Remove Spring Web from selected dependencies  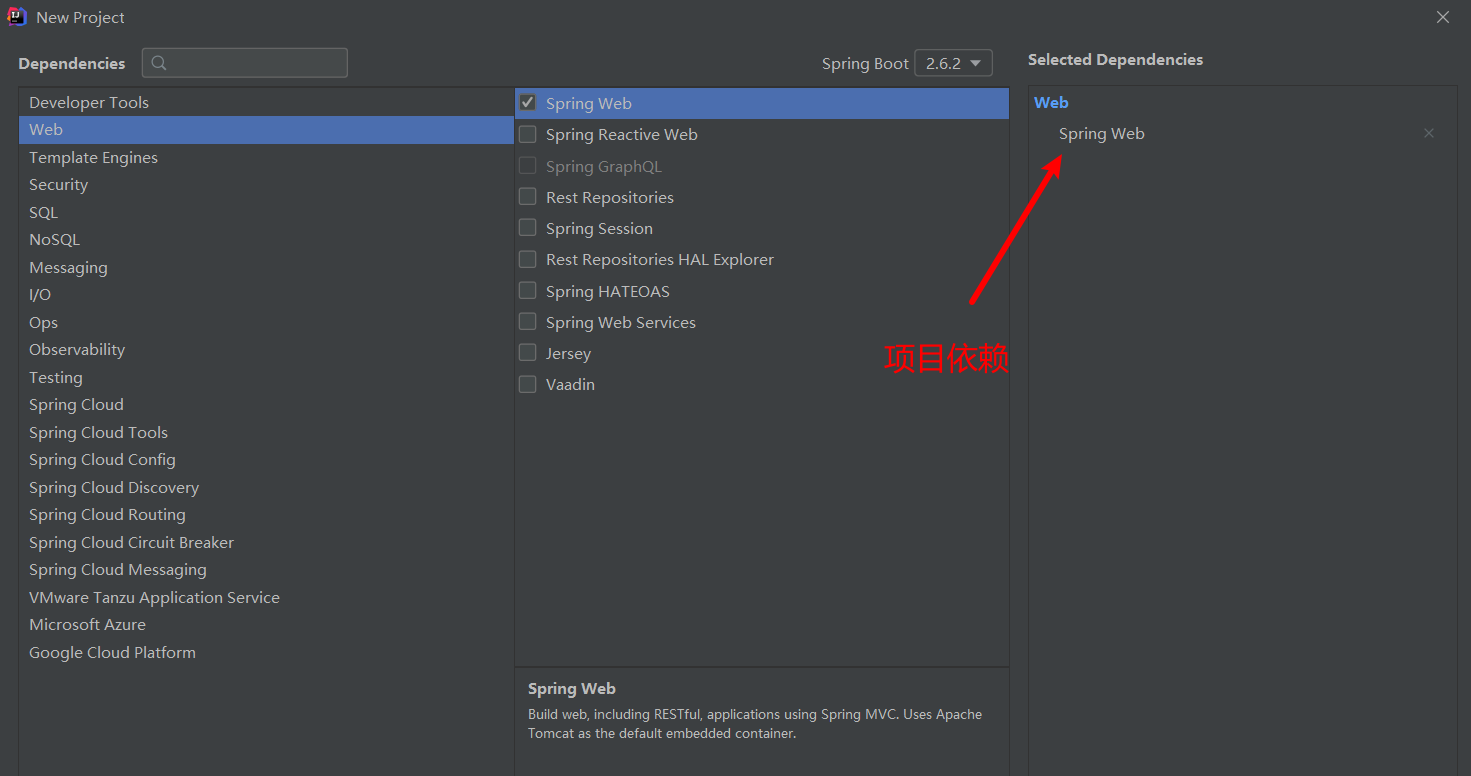1429,133
